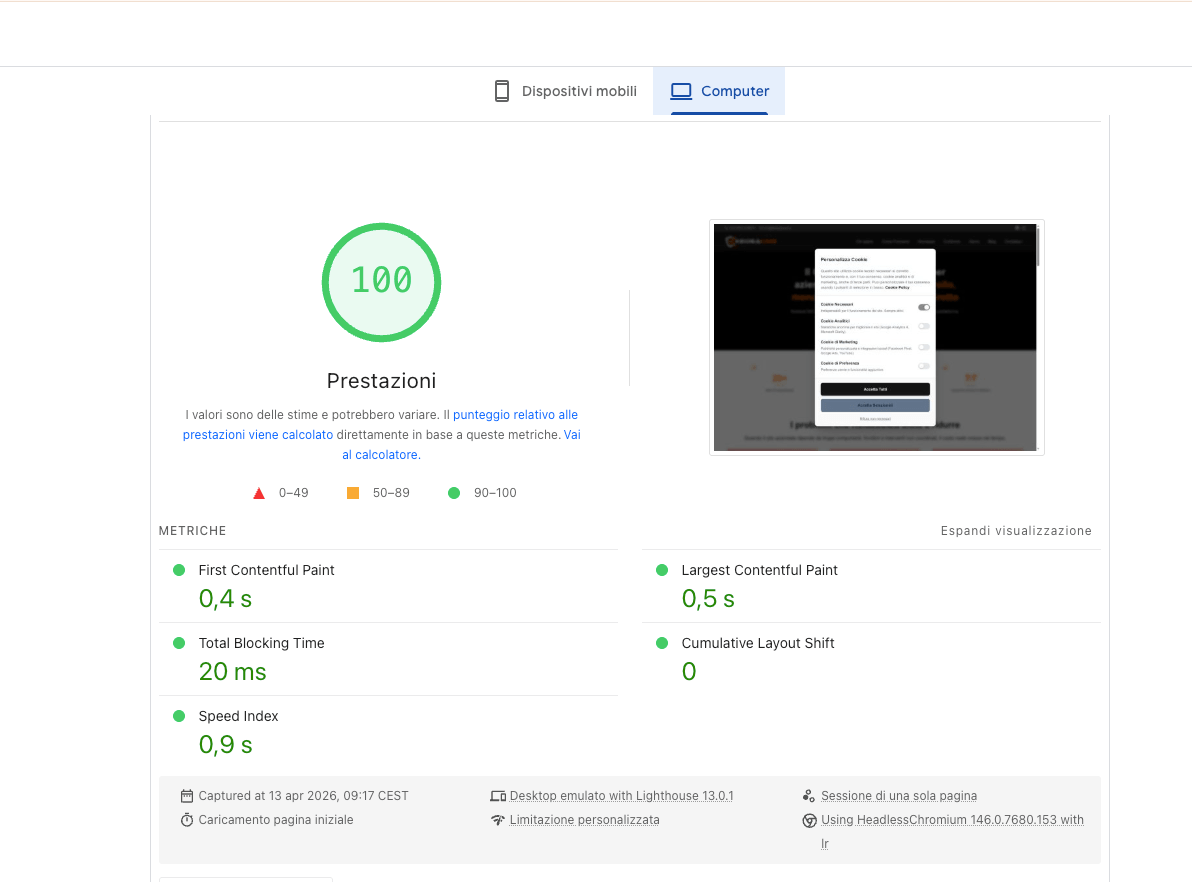Screen dimensions: 1192x882
Task: Click the desktop emulation icon in the footer
Action: (x=499, y=795)
